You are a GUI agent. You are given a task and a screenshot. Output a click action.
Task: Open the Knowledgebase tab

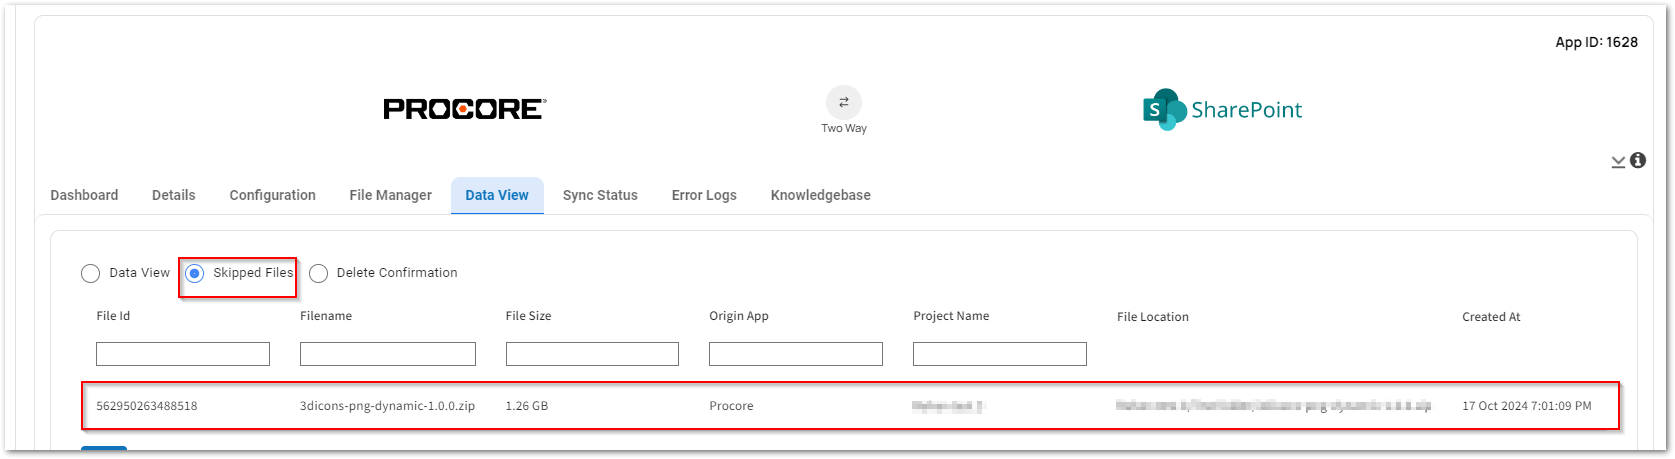click(821, 195)
